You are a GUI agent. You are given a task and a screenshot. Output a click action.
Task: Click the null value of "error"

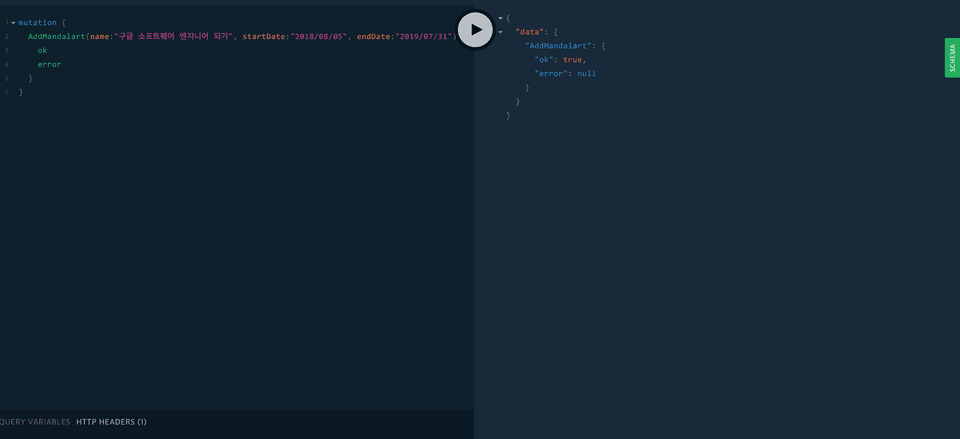586,74
